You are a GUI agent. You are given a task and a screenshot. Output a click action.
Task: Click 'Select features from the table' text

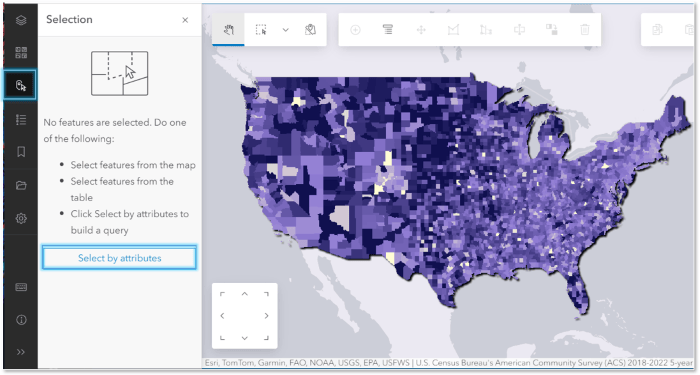click(x=122, y=189)
